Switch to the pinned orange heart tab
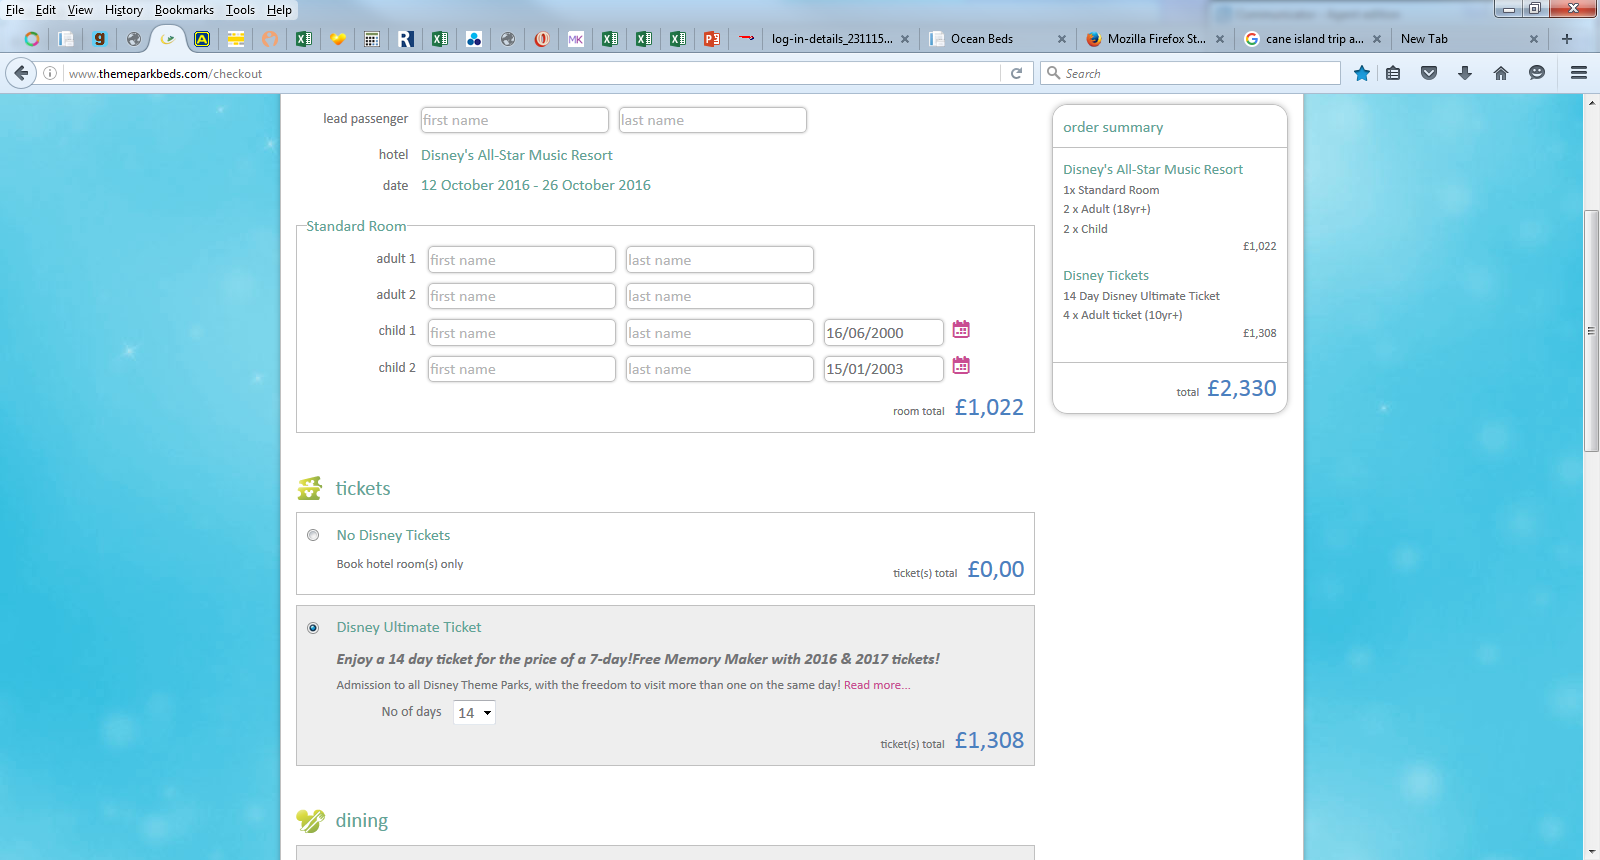Viewport: 1600px width, 860px height. (x=338, y=39)
